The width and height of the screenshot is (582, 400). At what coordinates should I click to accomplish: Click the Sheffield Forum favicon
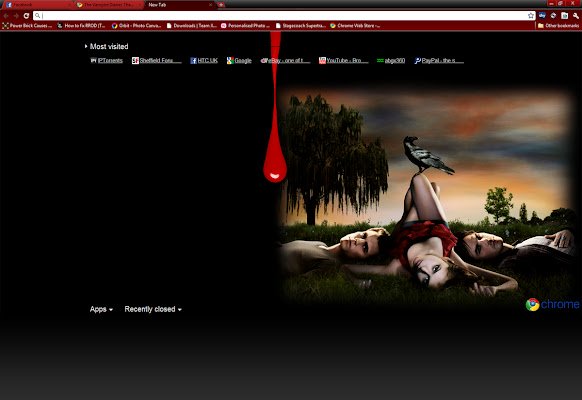point(135,60)
